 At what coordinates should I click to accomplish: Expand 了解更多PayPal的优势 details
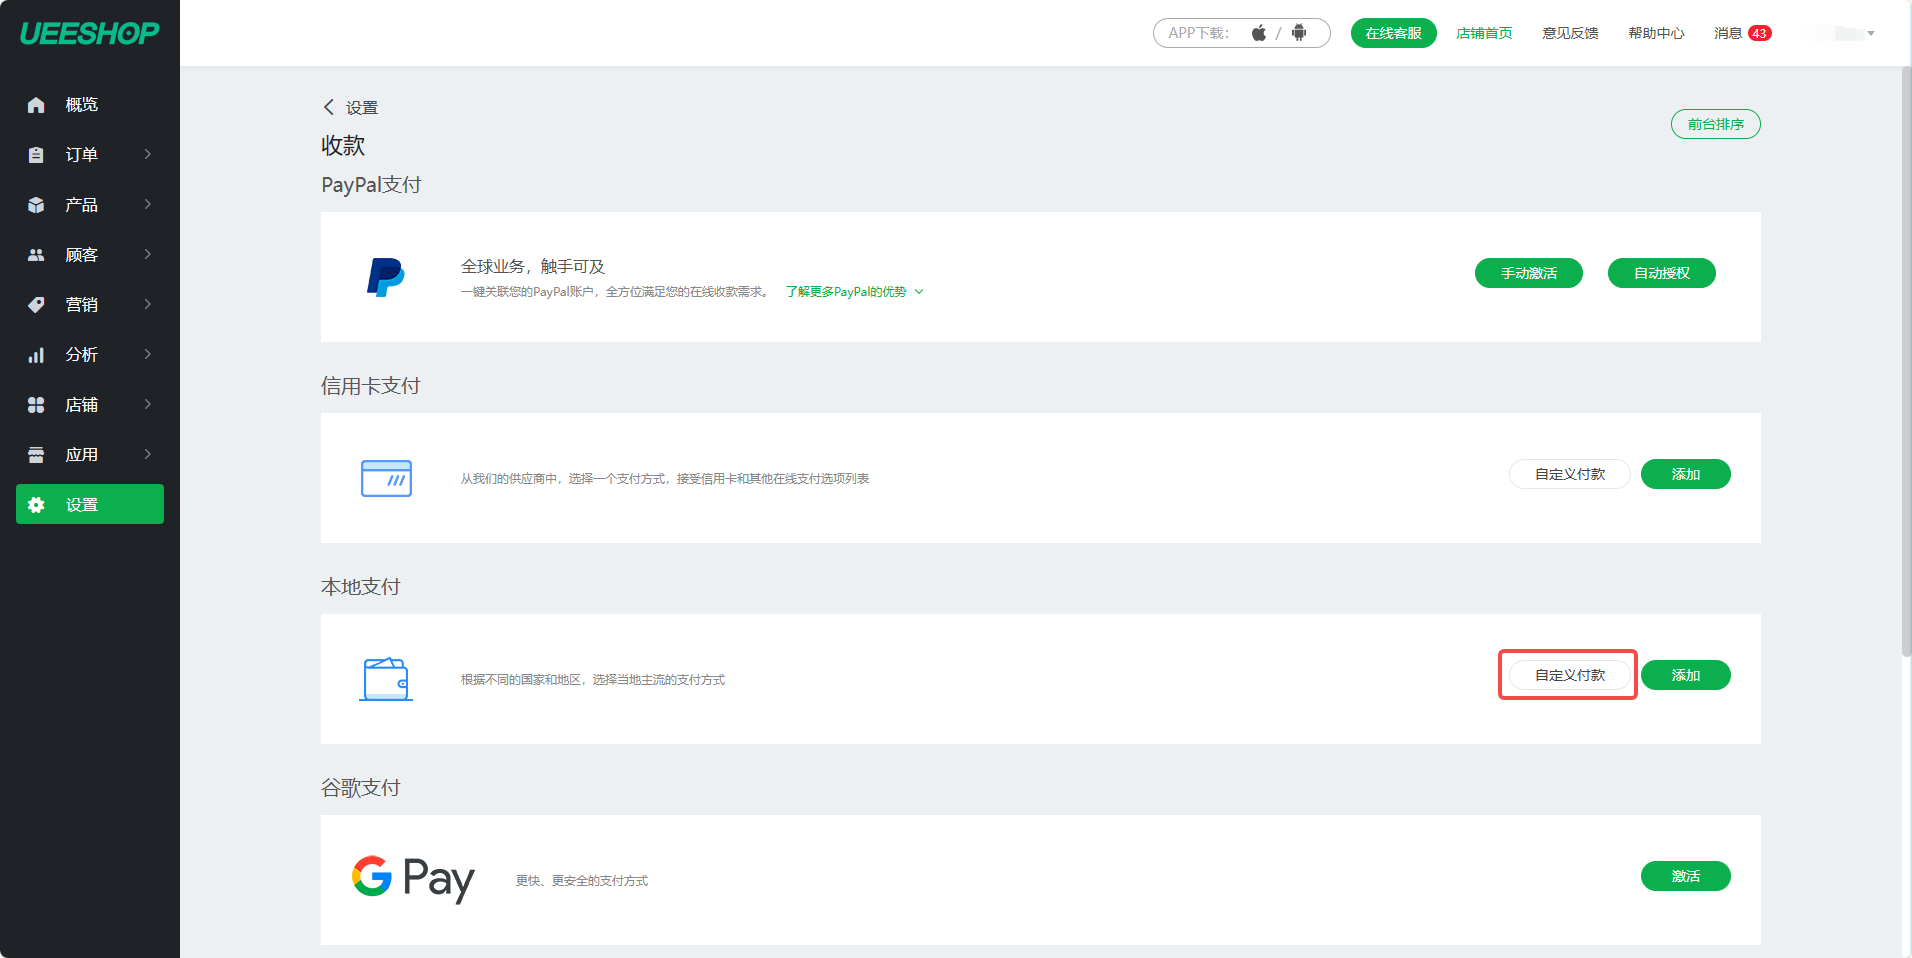tap(854, 292)
